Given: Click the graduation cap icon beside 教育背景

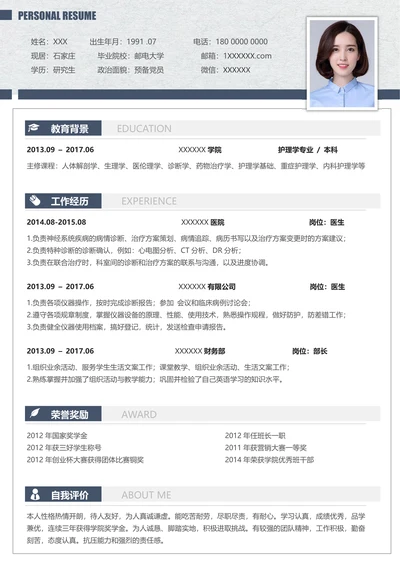Looking at the screenshot, I should click(34, 128).
